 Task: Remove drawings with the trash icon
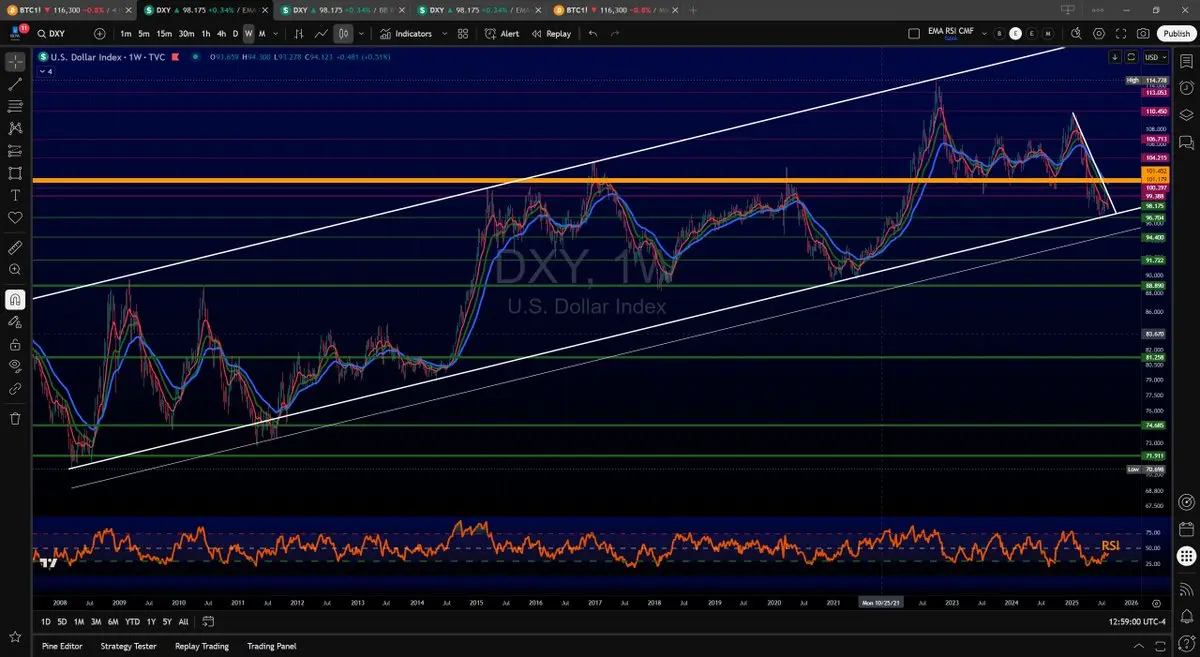click(x=15, y=418)
